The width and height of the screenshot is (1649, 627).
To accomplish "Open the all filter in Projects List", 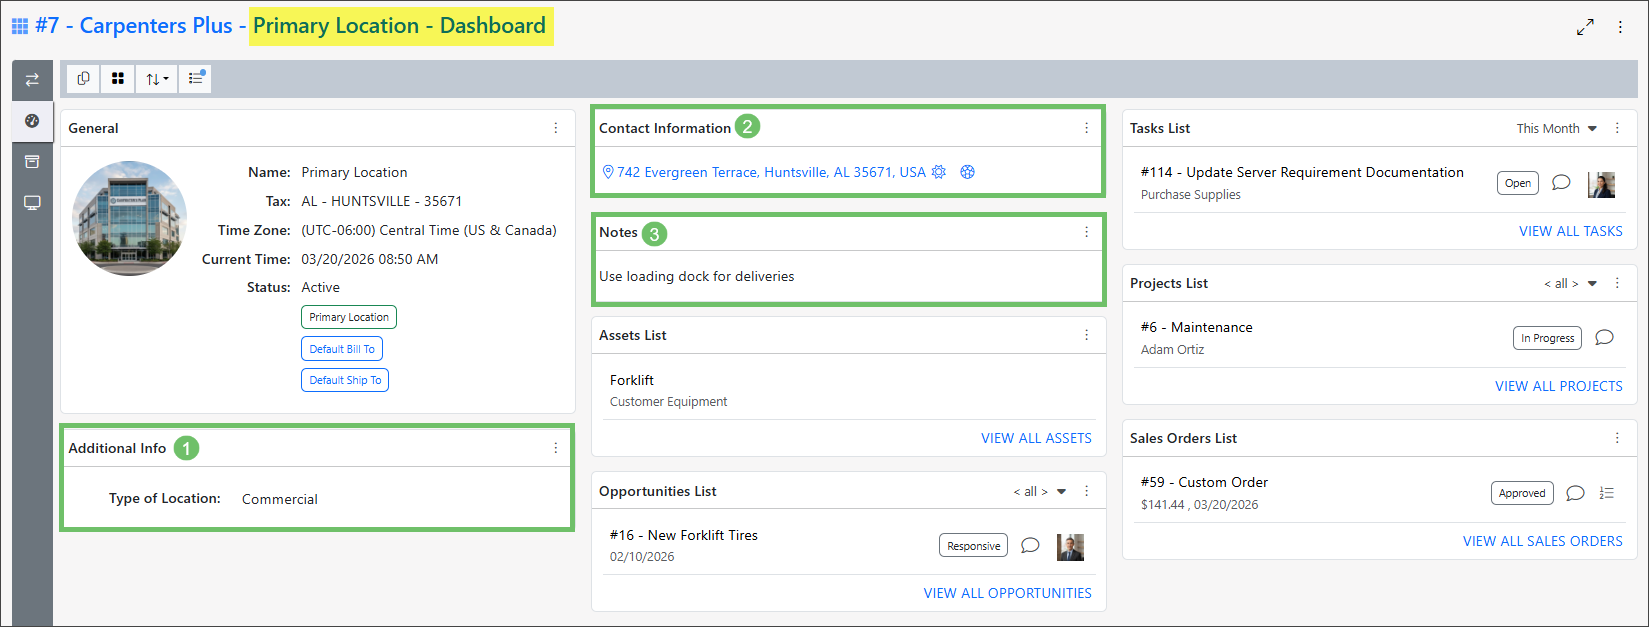I will (x=1570, y=283).
